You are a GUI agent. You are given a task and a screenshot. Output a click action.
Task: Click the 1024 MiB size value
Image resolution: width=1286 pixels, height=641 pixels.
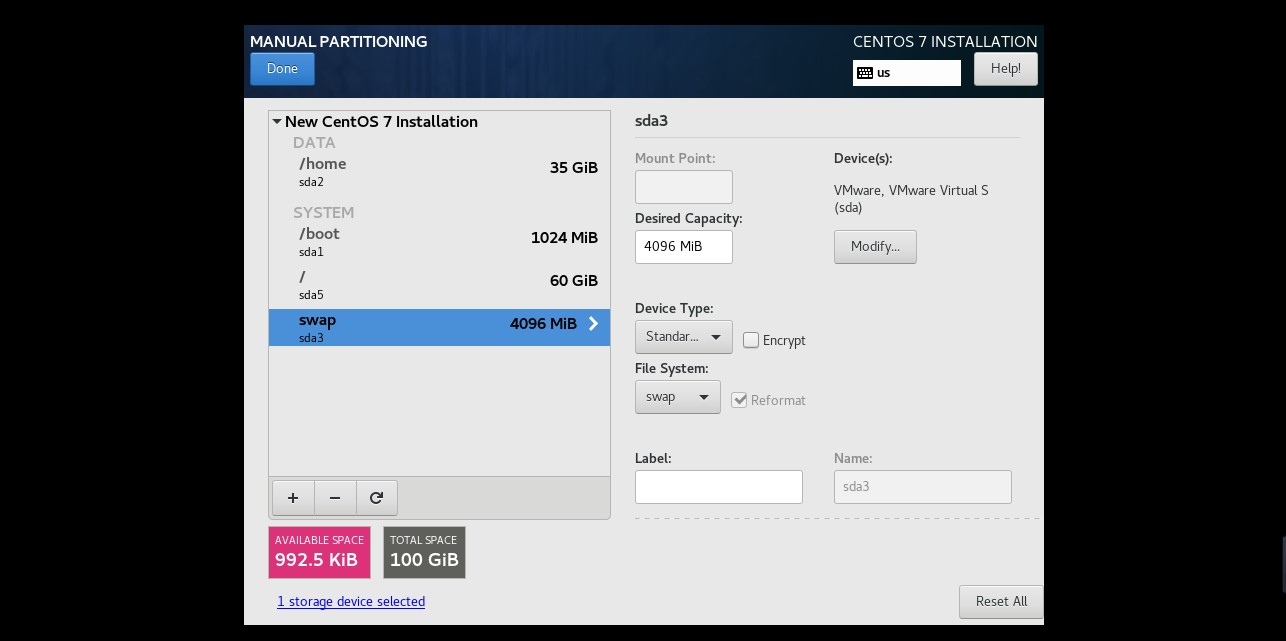click(x=564, y=238)
